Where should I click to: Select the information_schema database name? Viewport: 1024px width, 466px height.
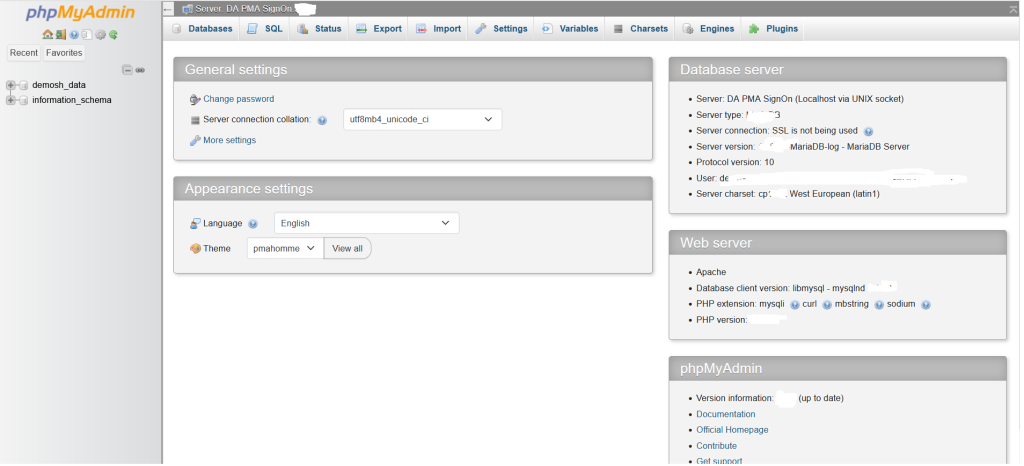(x=72, y=100)
